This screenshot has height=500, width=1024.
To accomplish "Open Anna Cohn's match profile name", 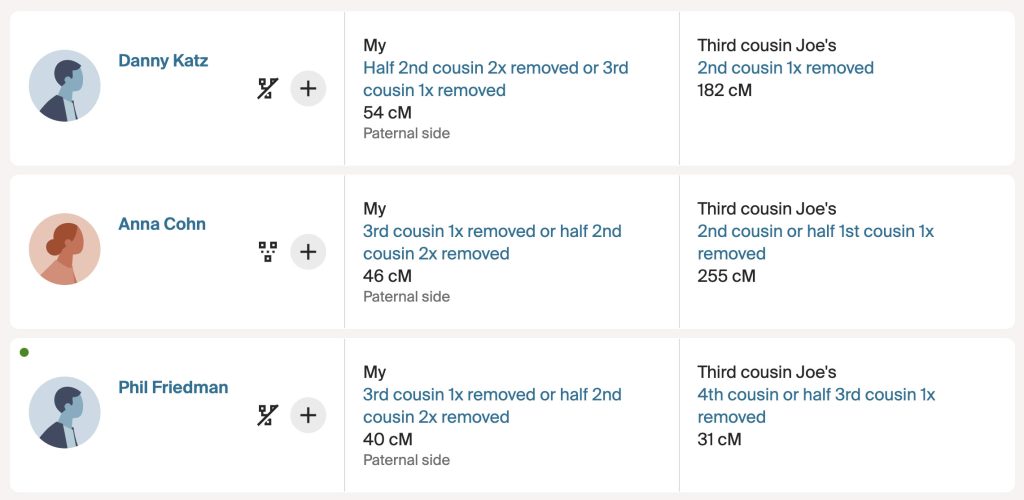I will tap(162, 224).
